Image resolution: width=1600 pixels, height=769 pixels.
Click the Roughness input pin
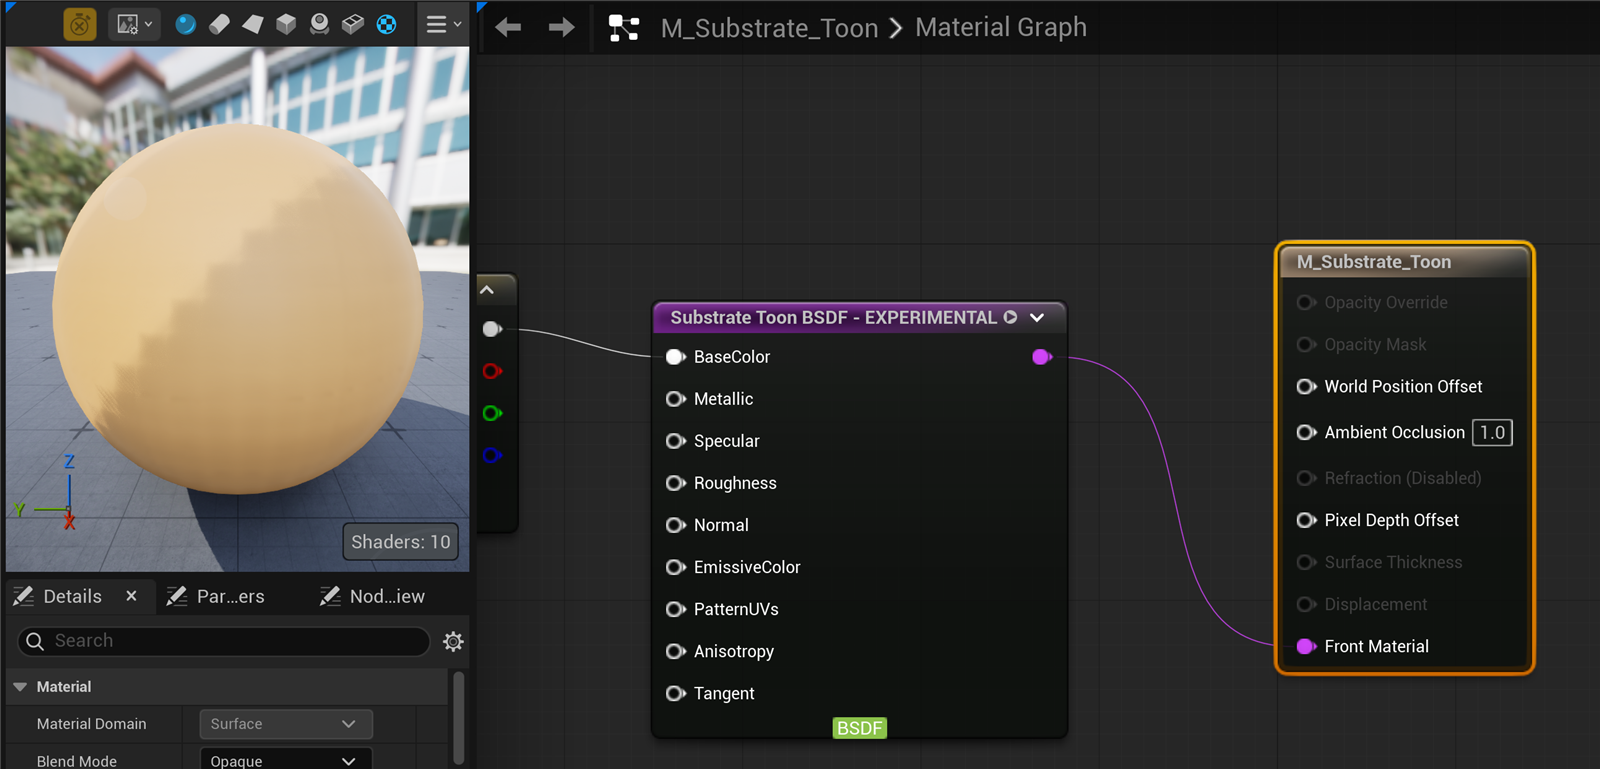tap(676, 483)
